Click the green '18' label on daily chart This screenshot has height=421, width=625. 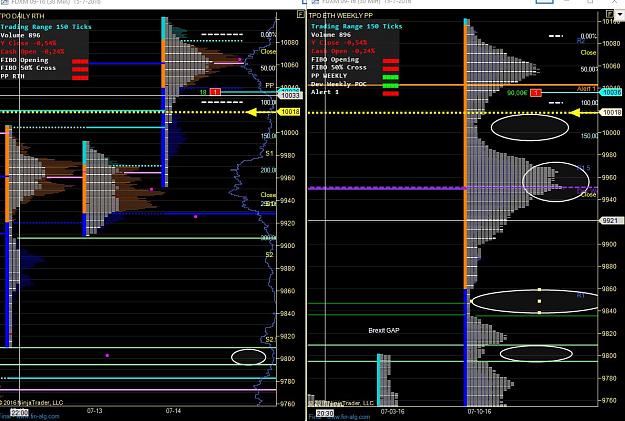click(203, 92)
